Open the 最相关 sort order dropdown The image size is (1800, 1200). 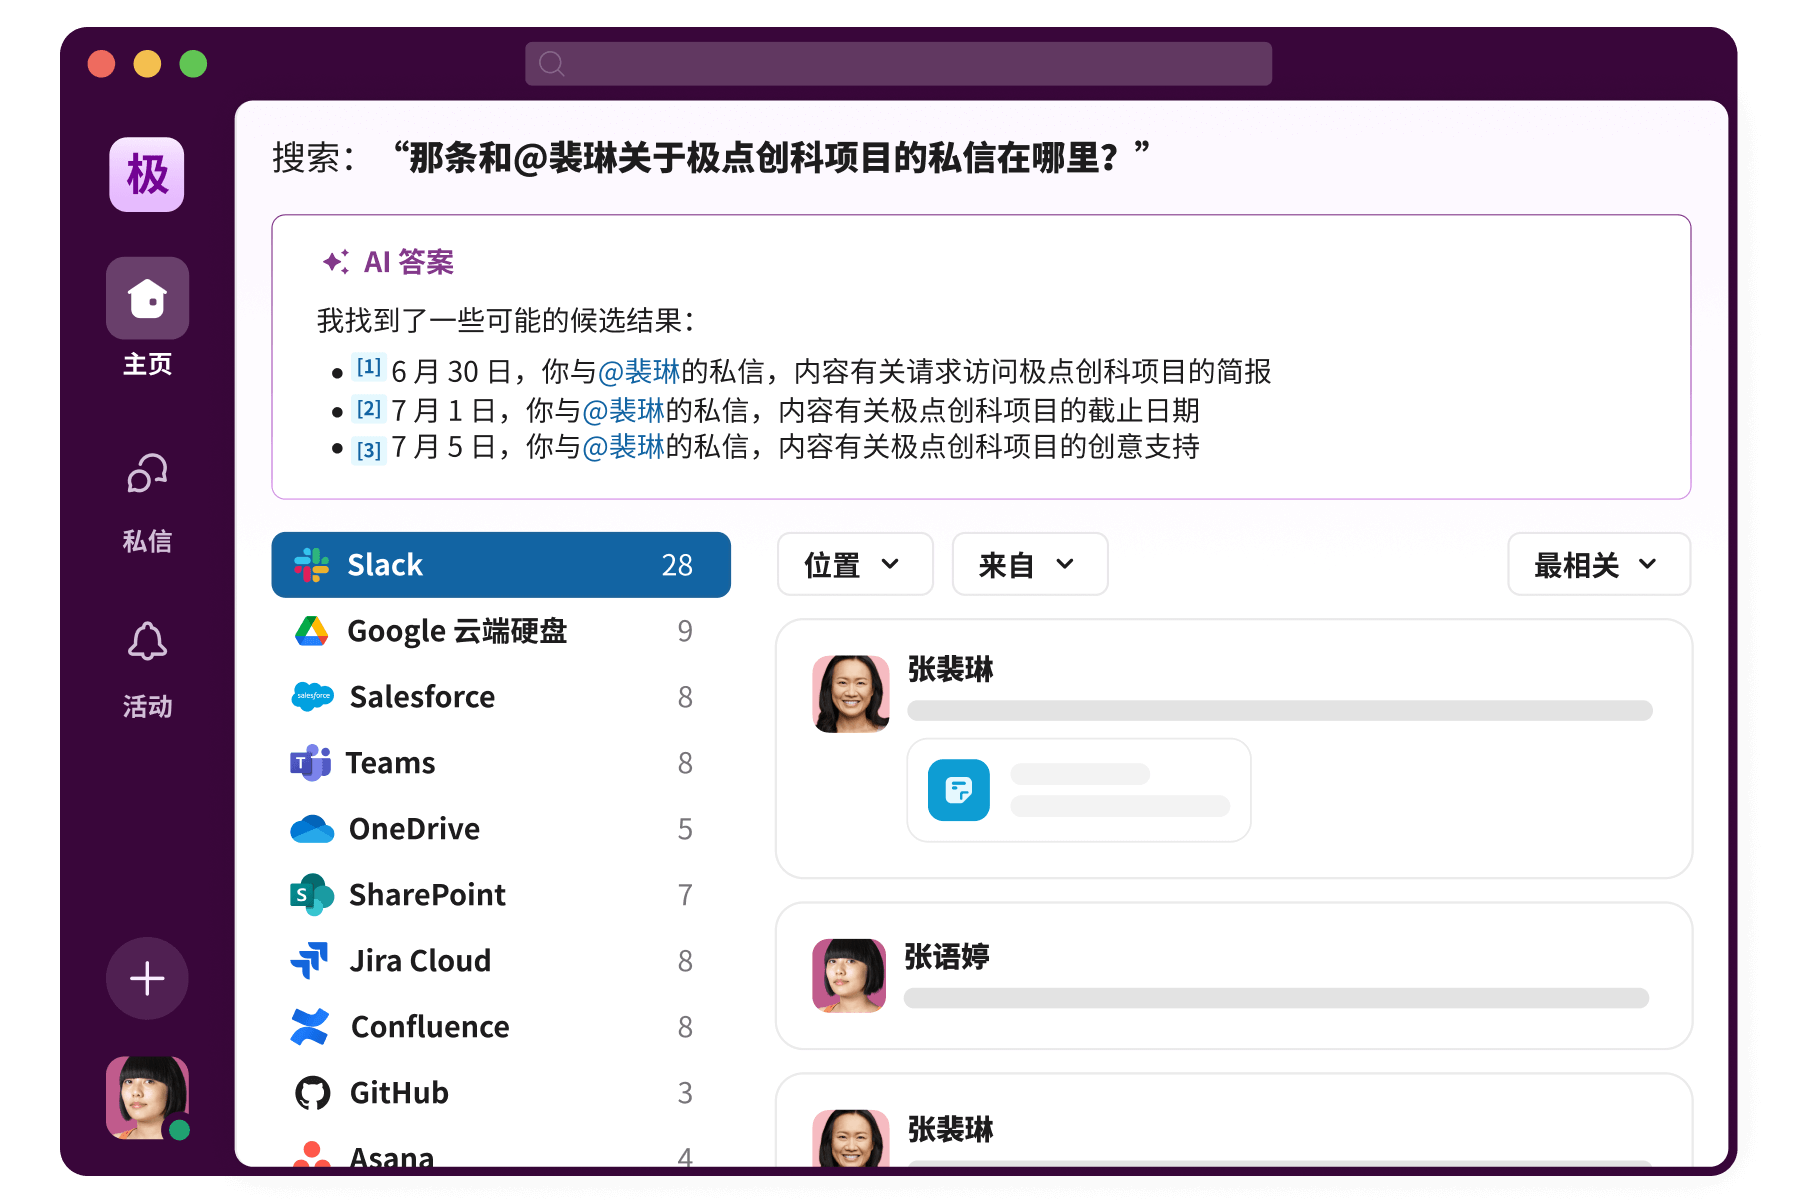pyautogui.click(x=1599, y=565)
